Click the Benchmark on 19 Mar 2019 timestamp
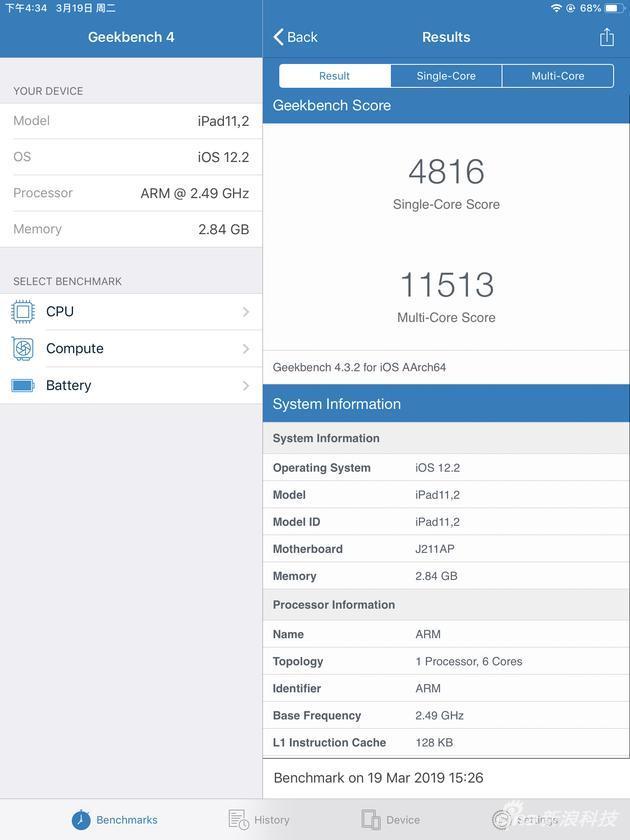 tap(378, 778)
